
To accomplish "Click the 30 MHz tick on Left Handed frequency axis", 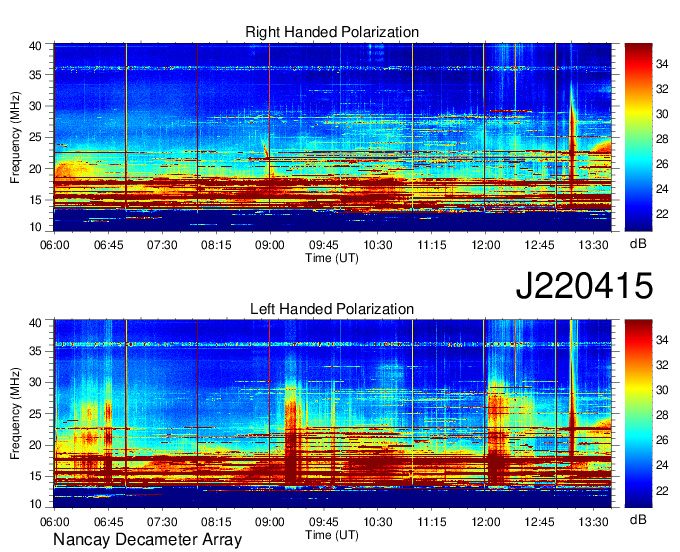I will pyautogui.click(x=35, y=382).
